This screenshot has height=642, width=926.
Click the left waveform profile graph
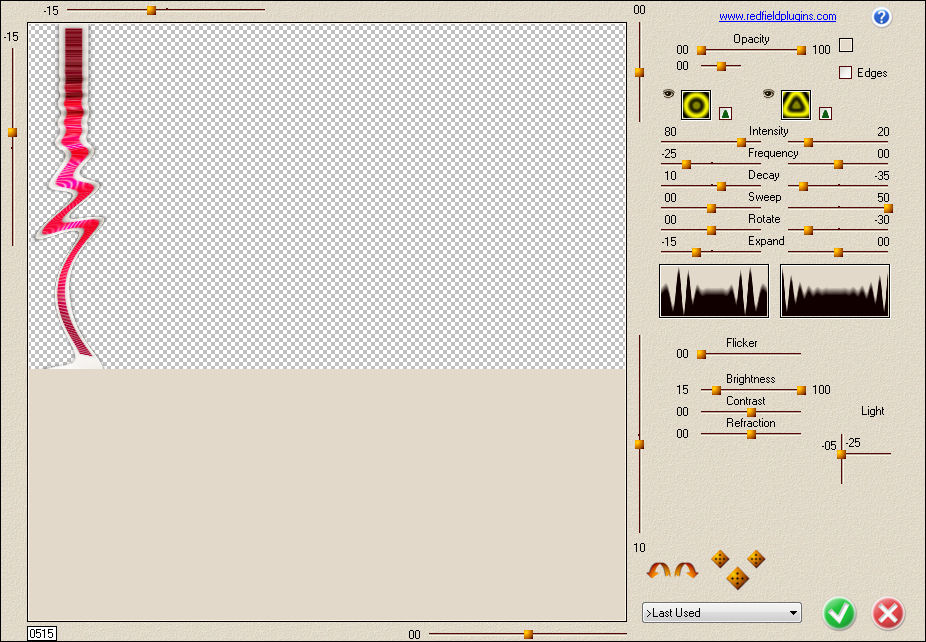coord(714,291)
